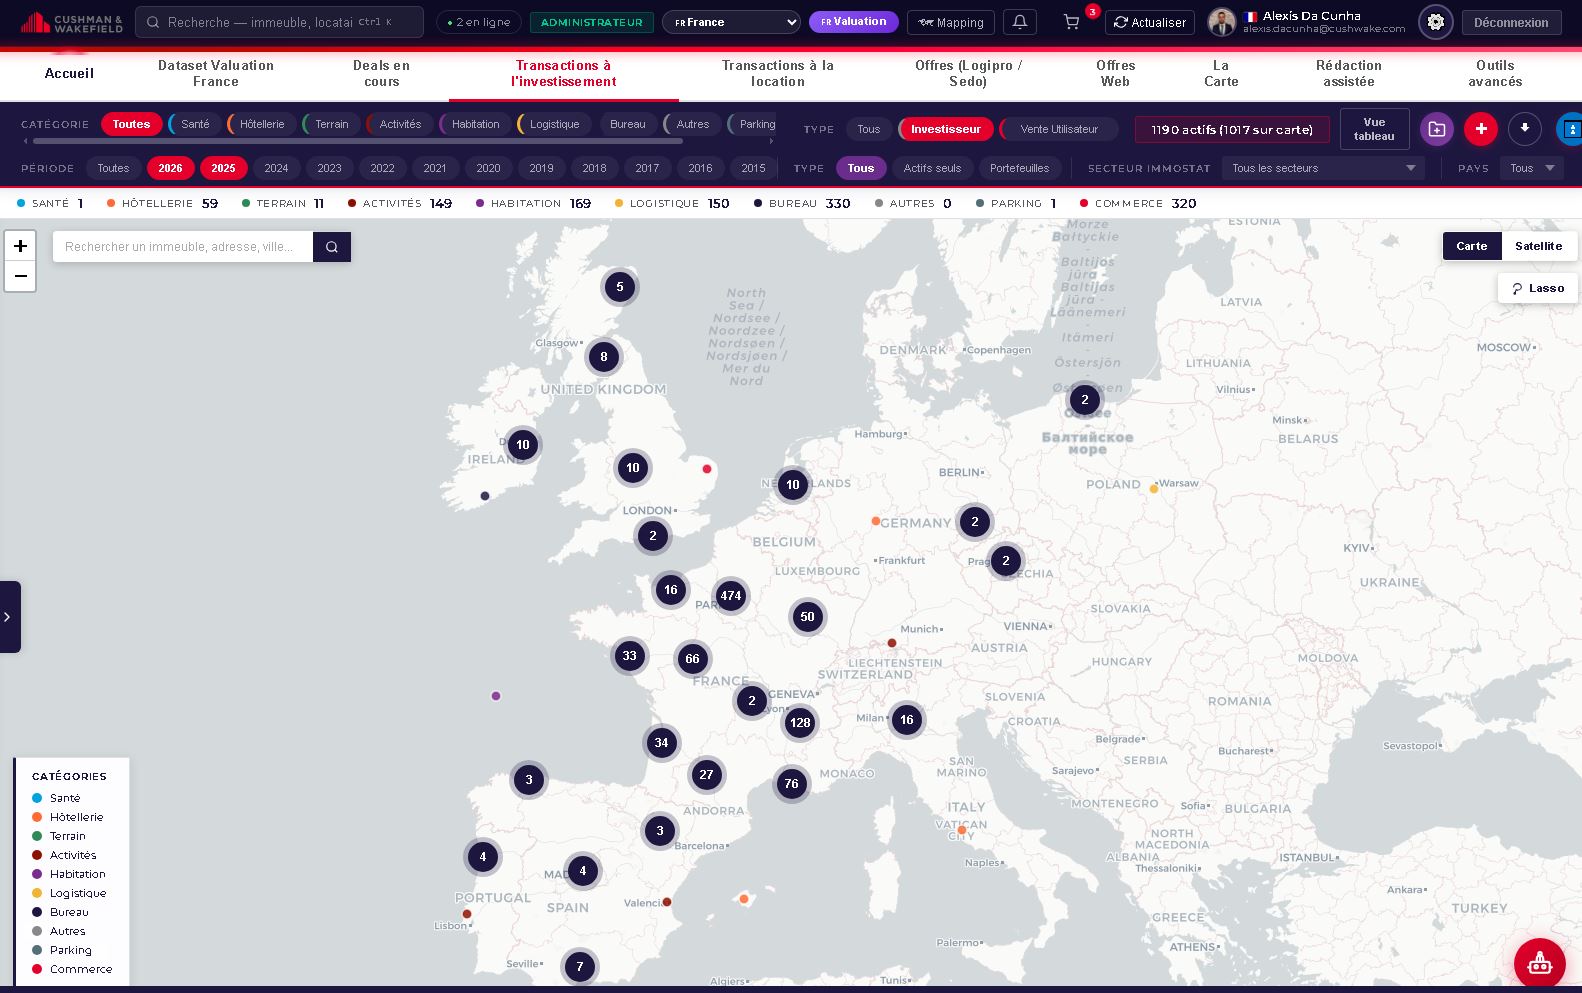Click the map address search field
The height and width of the screenshot is (993, 1582).
pos(183,247)
